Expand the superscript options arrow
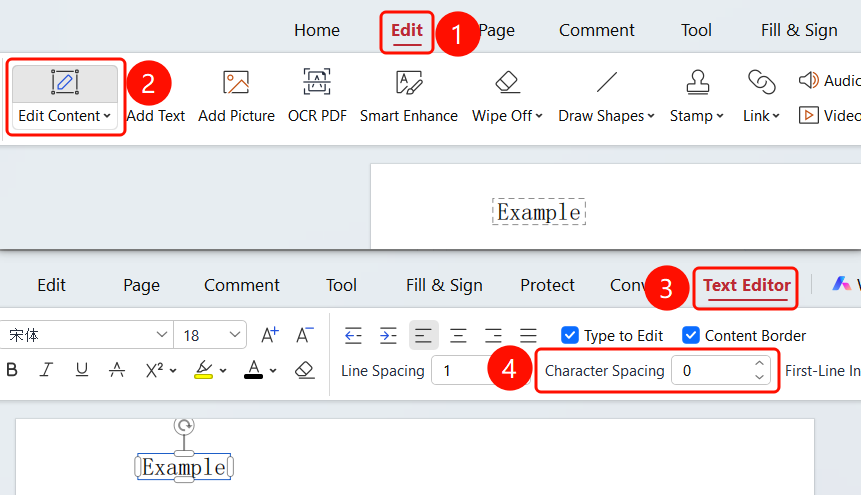861x495 pixels. (x=173, y=371)
